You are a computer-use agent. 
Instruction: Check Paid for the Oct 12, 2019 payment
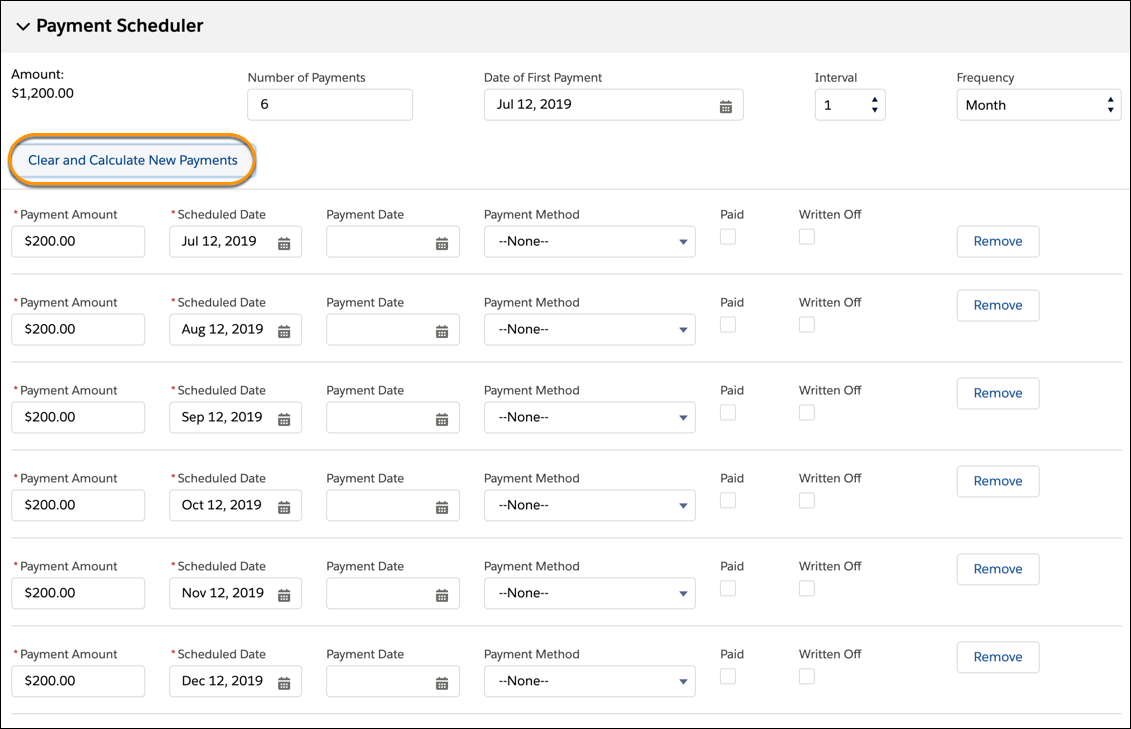pos(728,500)
